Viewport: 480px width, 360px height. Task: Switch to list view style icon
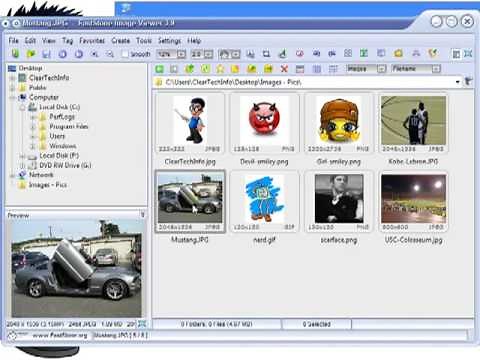click(333, 69)
